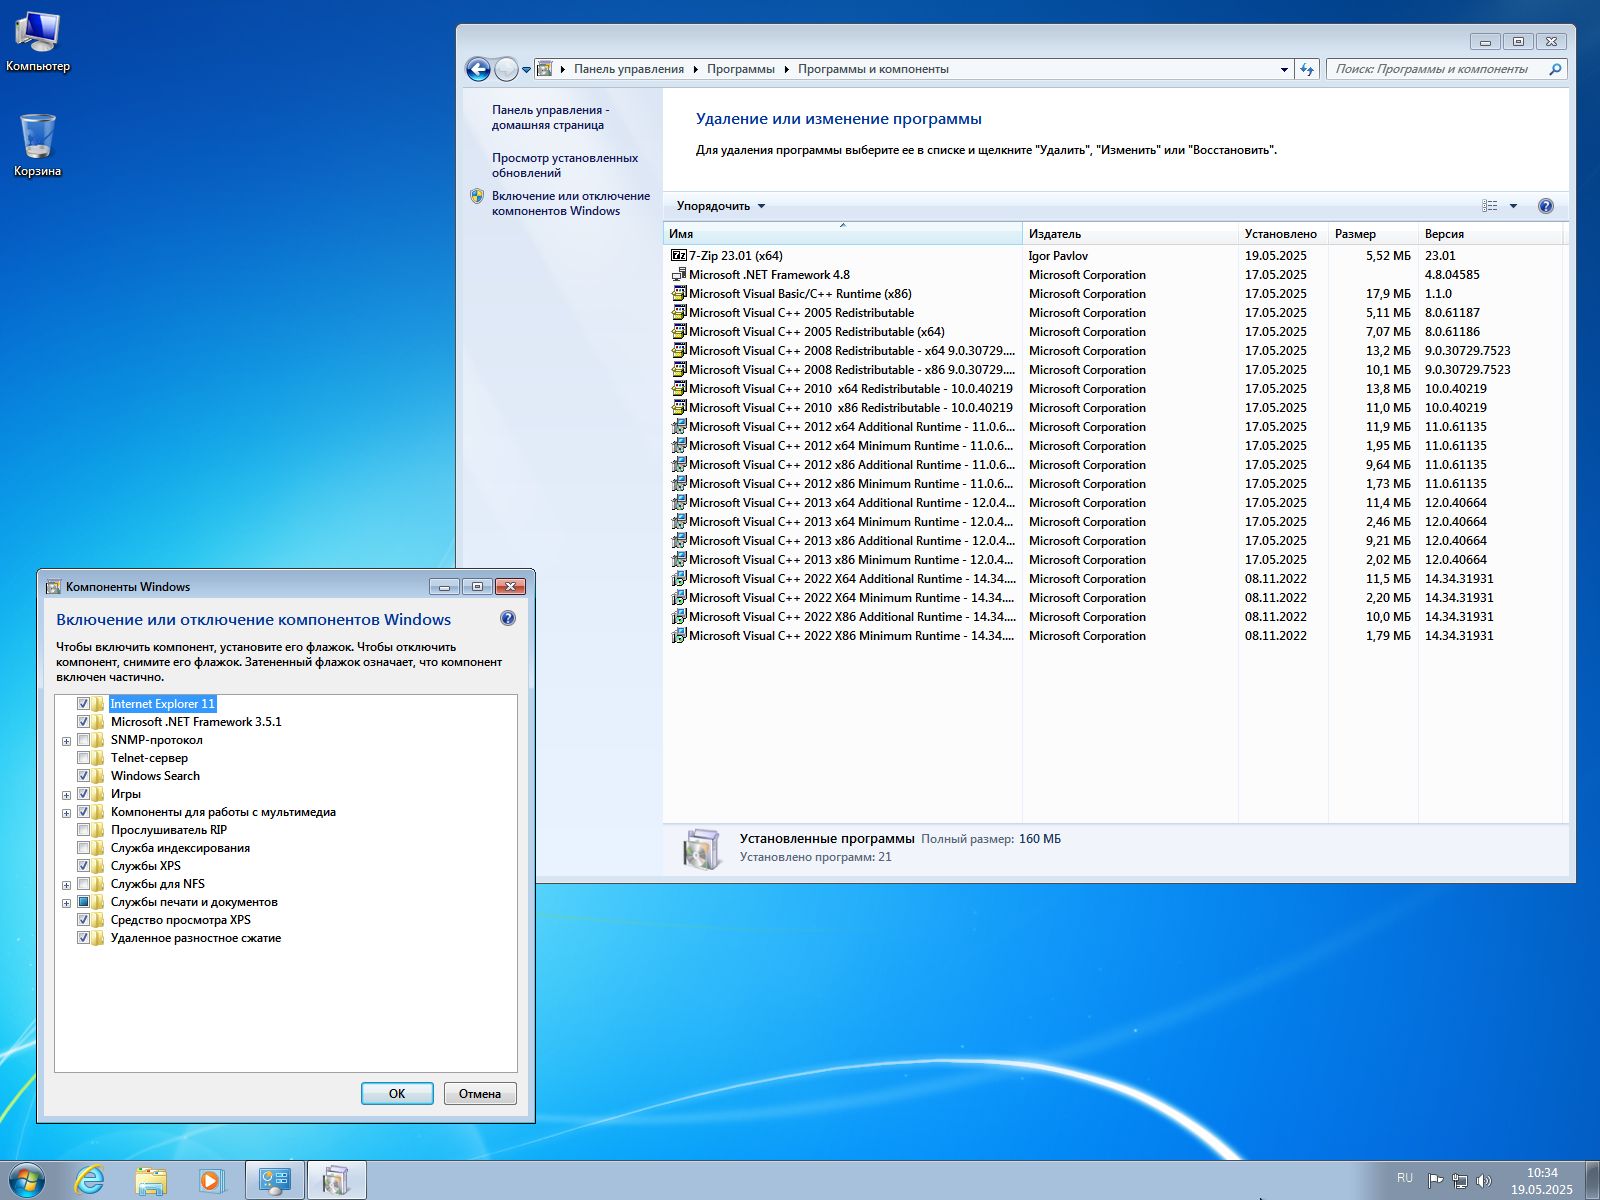Sort list by Размер column header
The image size is (1600, 1200).
[1373, 234]
